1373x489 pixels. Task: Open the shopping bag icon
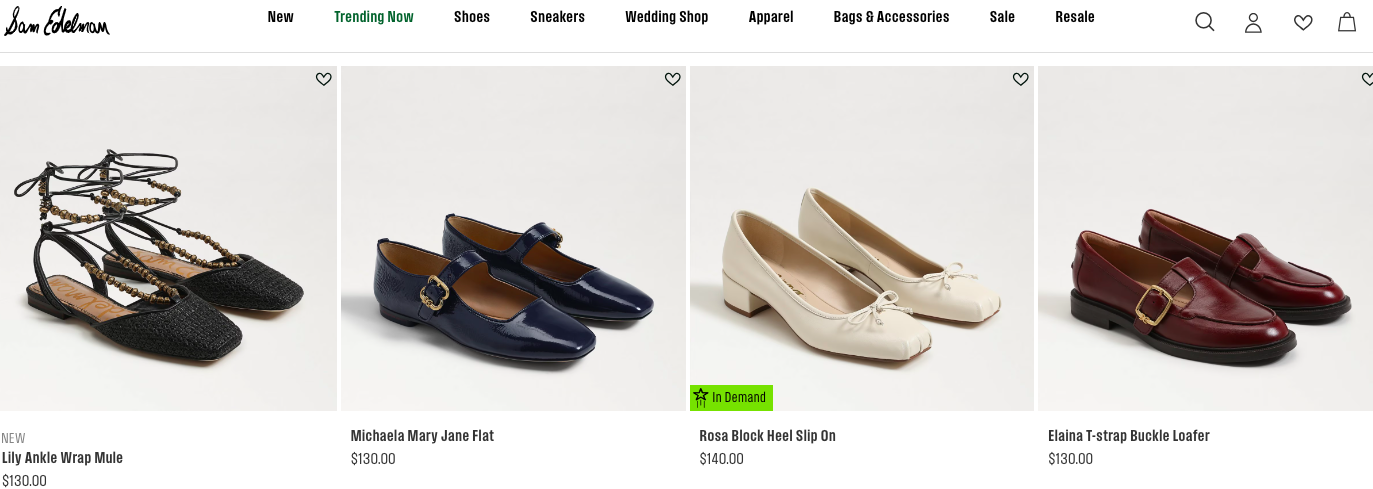coord(1347,22)
